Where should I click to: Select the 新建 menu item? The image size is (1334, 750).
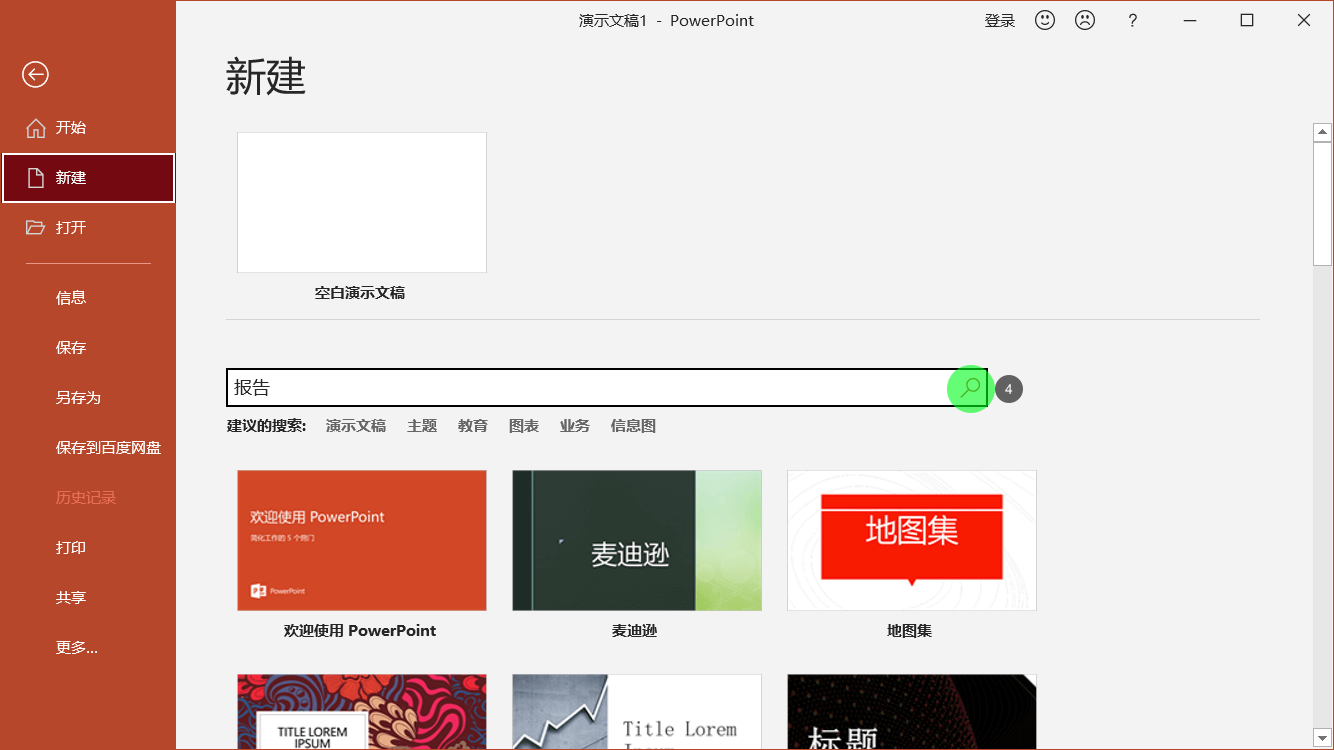pos(88,178)
